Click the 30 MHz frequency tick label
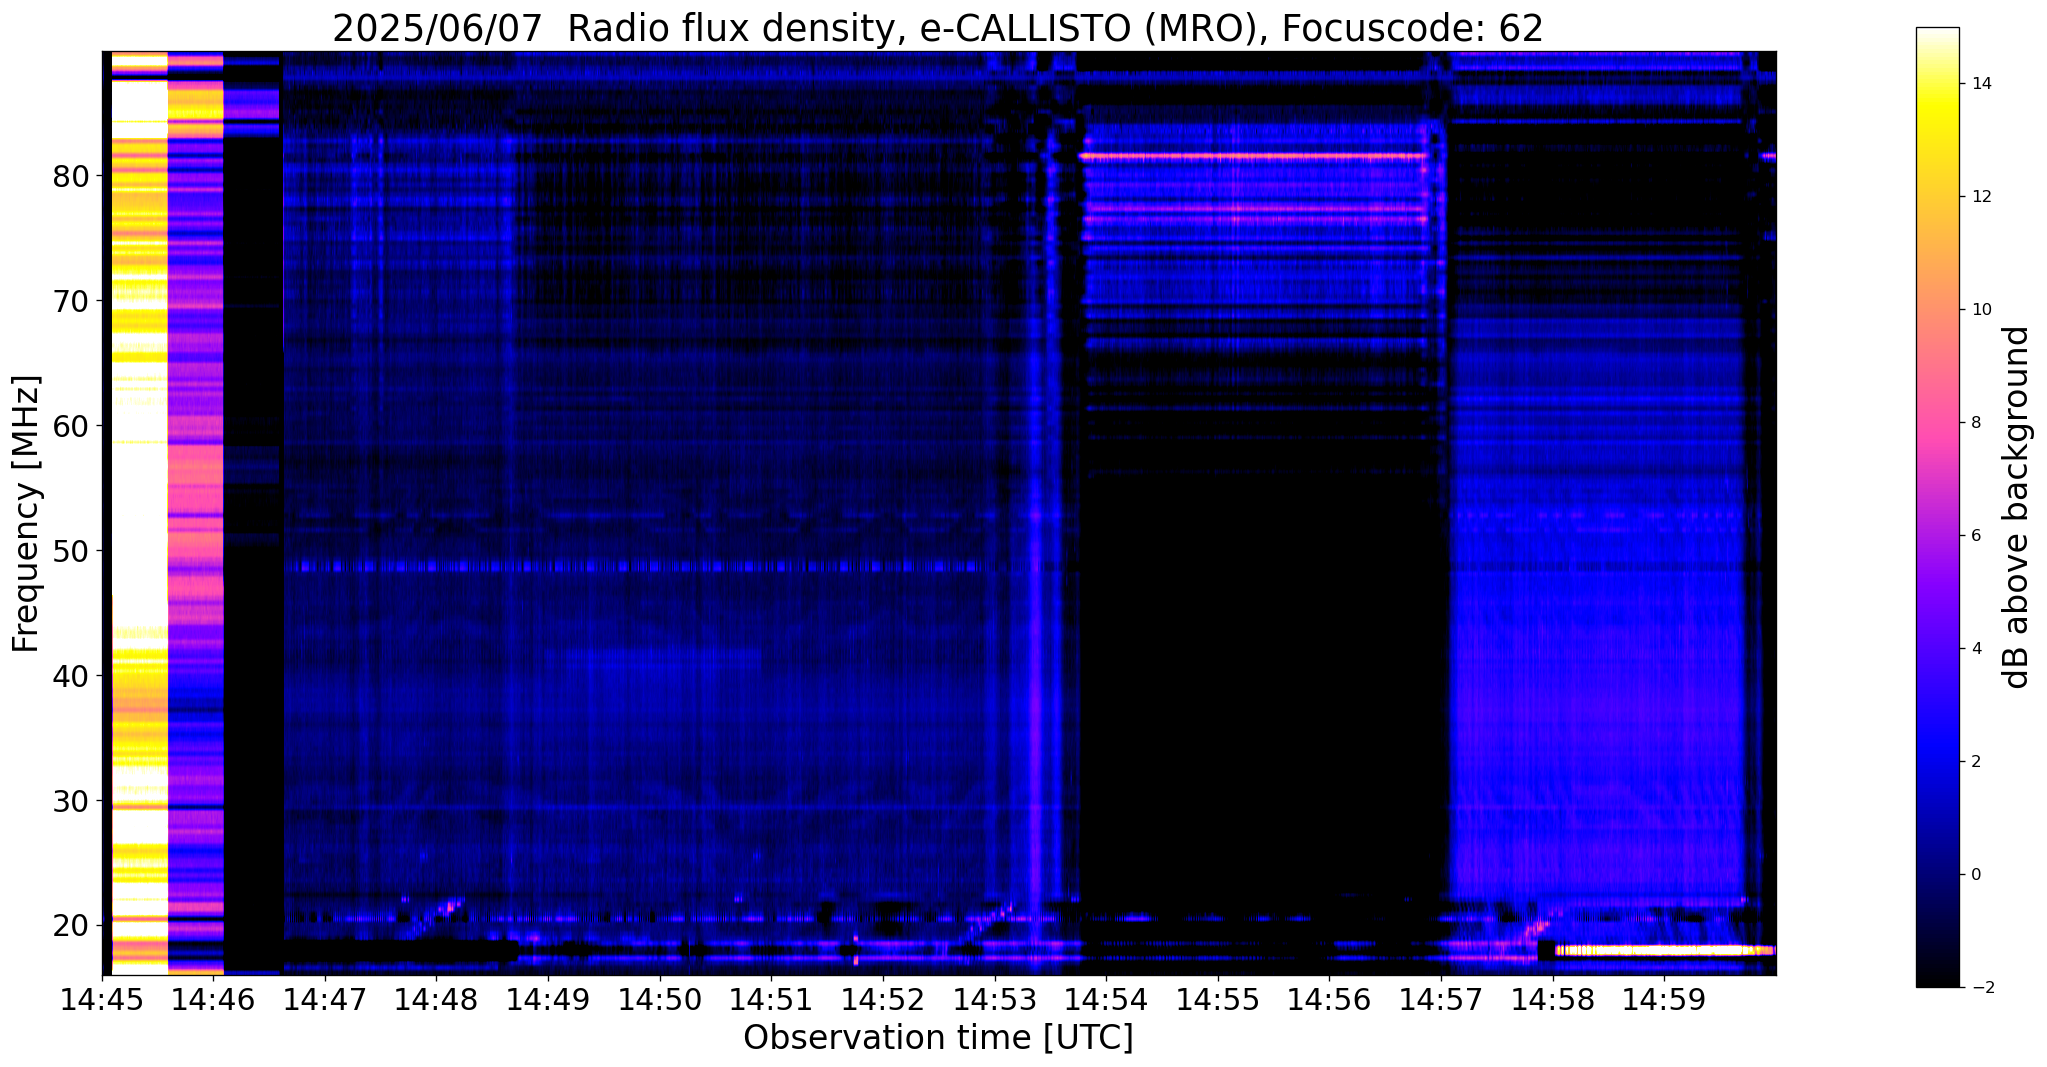The image size is (2047, 1067). tap(72, 802)
